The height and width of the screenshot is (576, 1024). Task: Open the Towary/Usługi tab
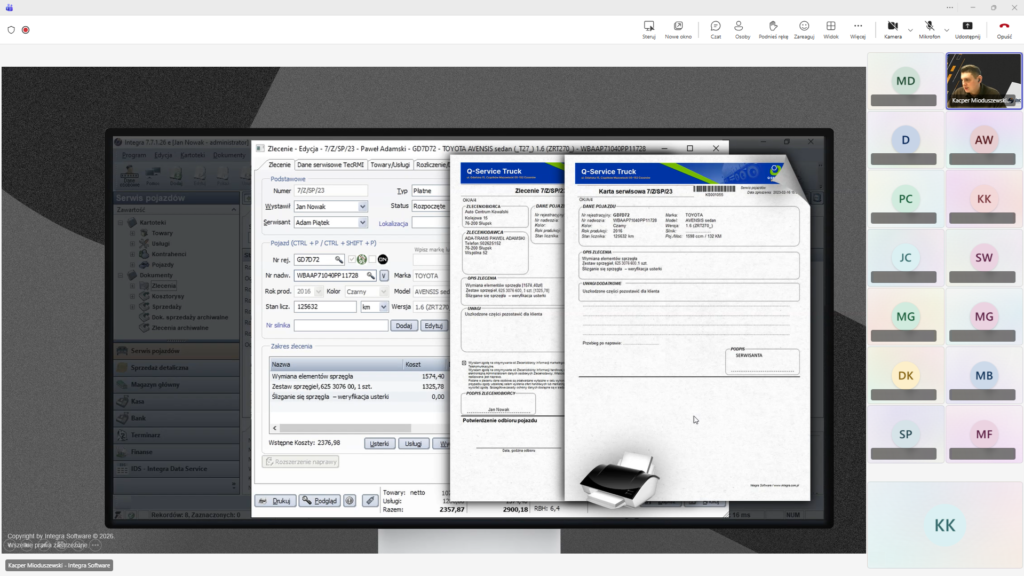(x=390, y=165)
